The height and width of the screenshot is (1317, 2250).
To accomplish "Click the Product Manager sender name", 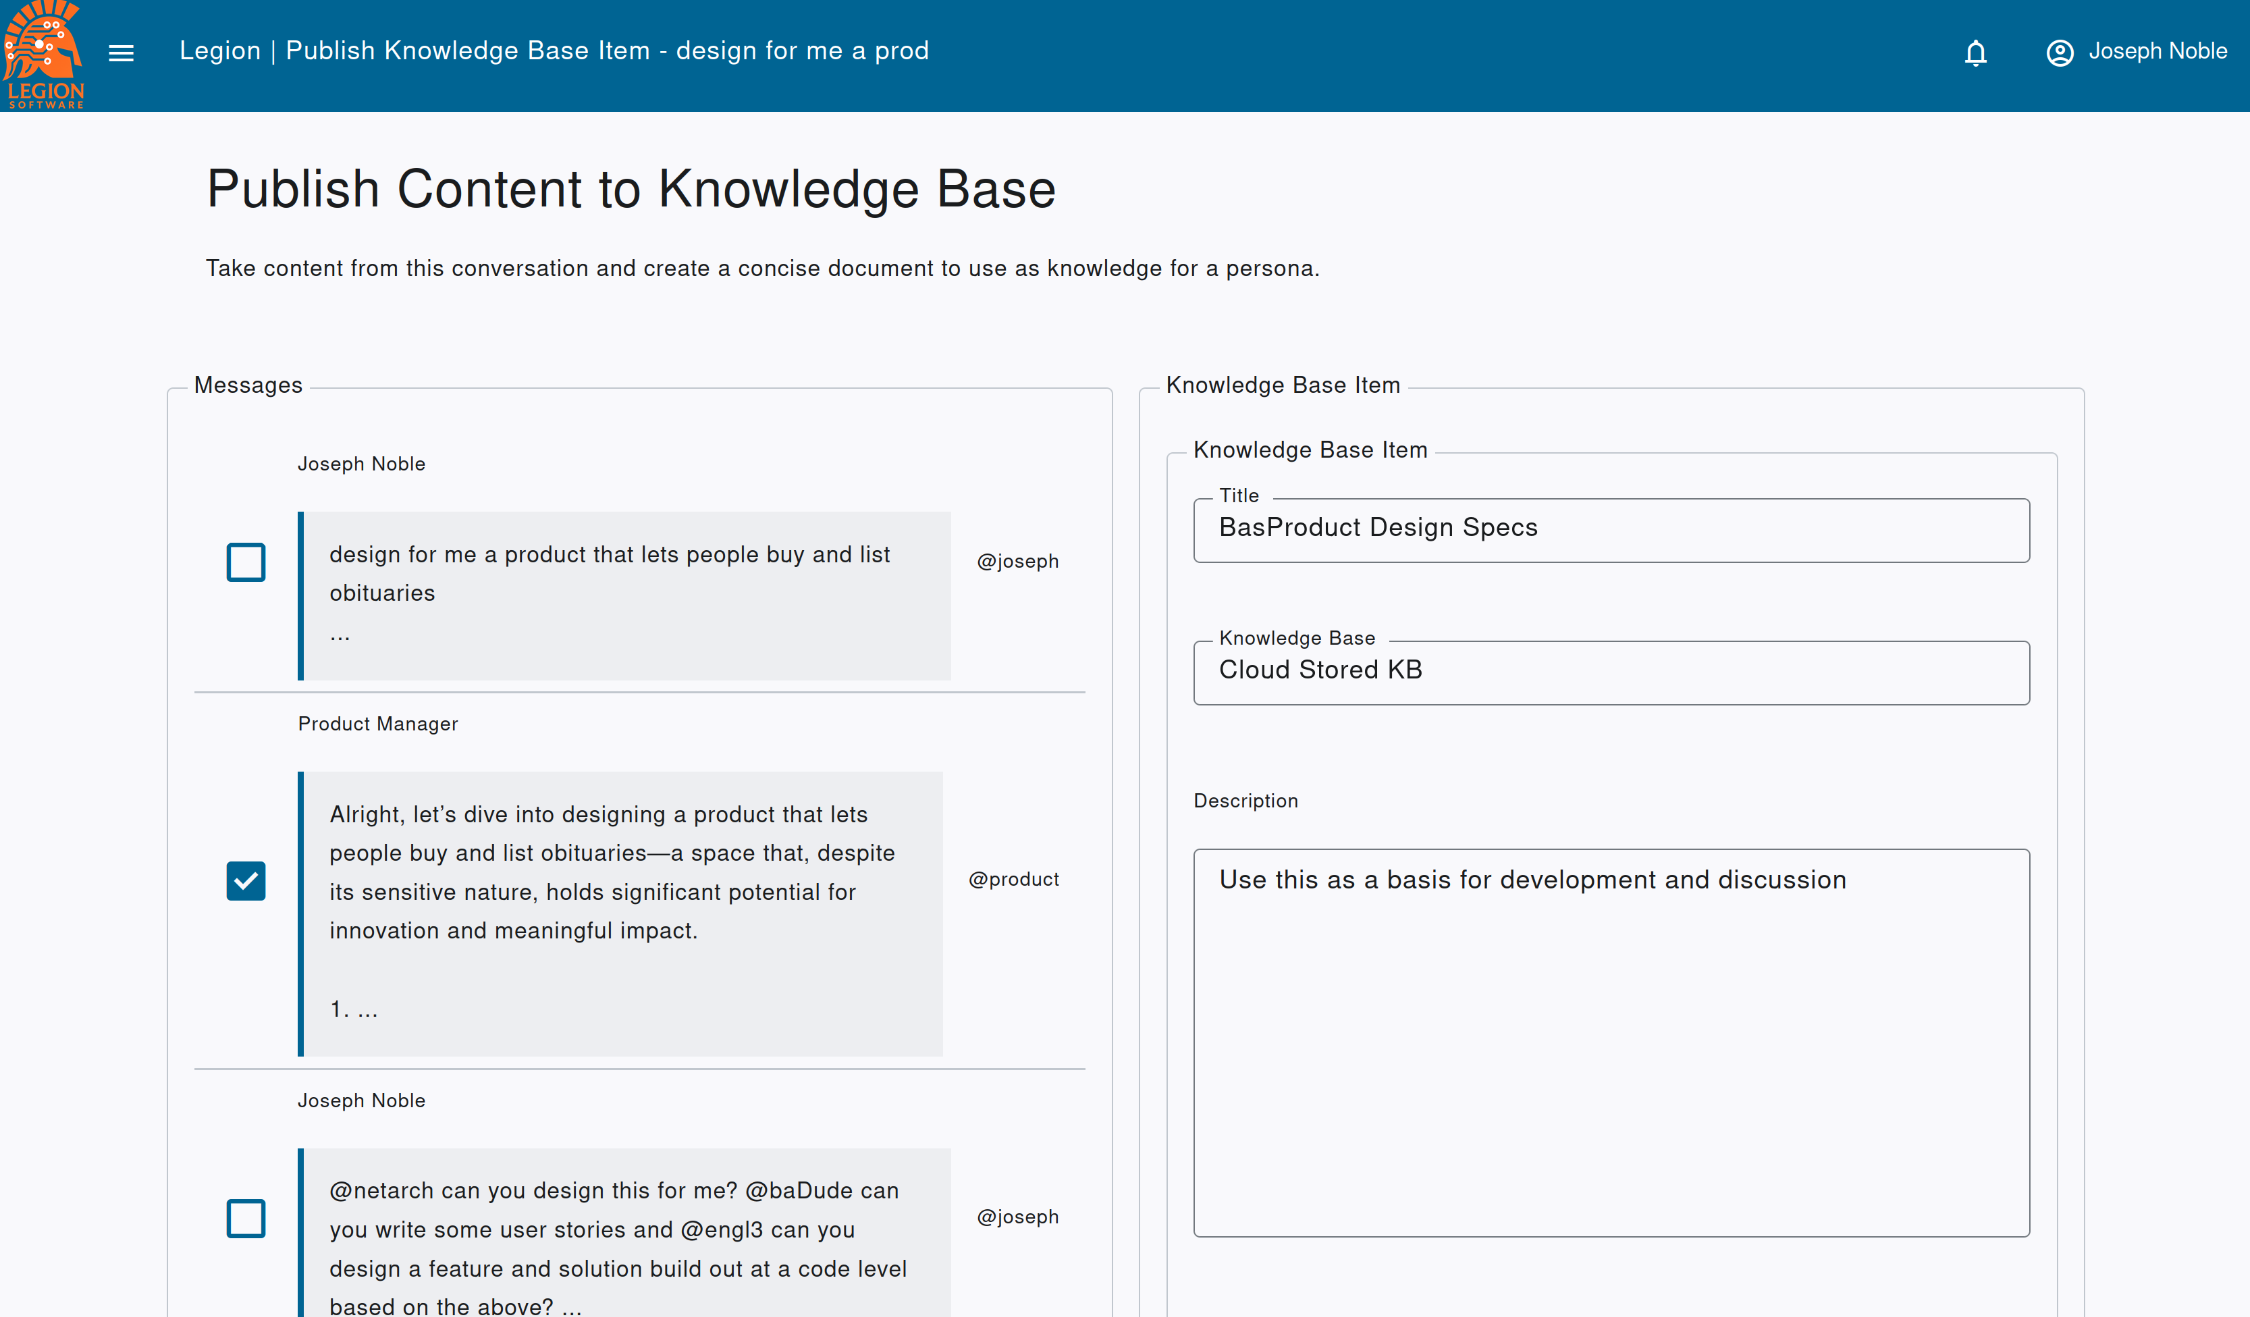I will tap(378, 724).
